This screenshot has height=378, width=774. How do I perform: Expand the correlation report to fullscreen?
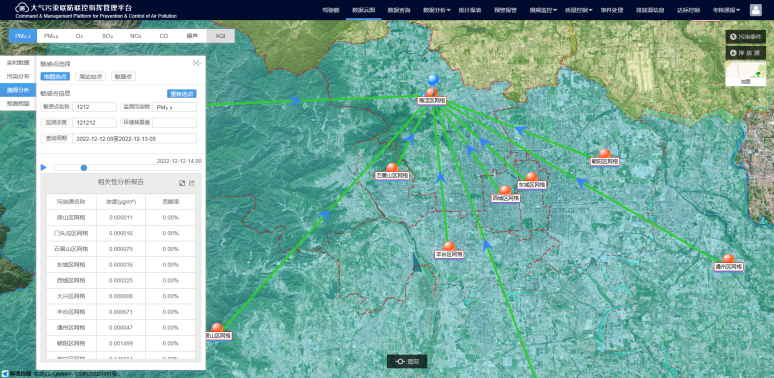pos(182,183)
